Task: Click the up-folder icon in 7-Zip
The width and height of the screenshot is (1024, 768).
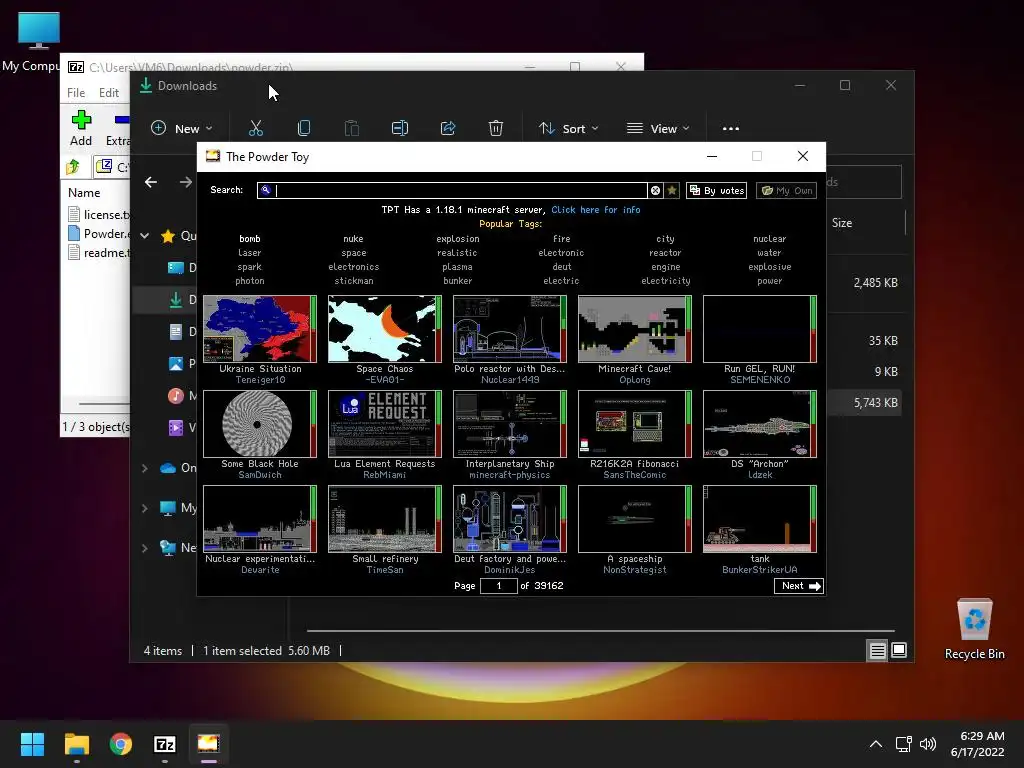Action: 72,167
